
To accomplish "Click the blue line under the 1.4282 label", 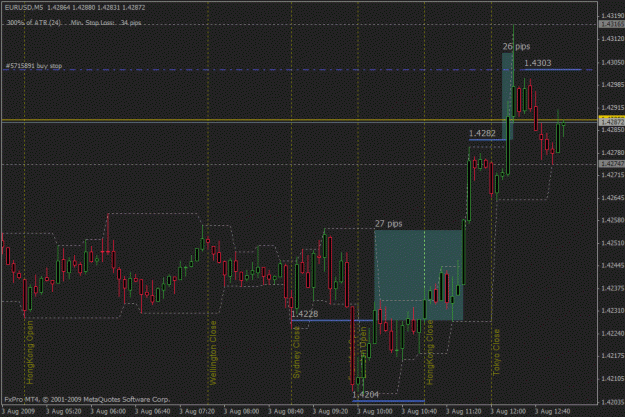I will point(487,140).
